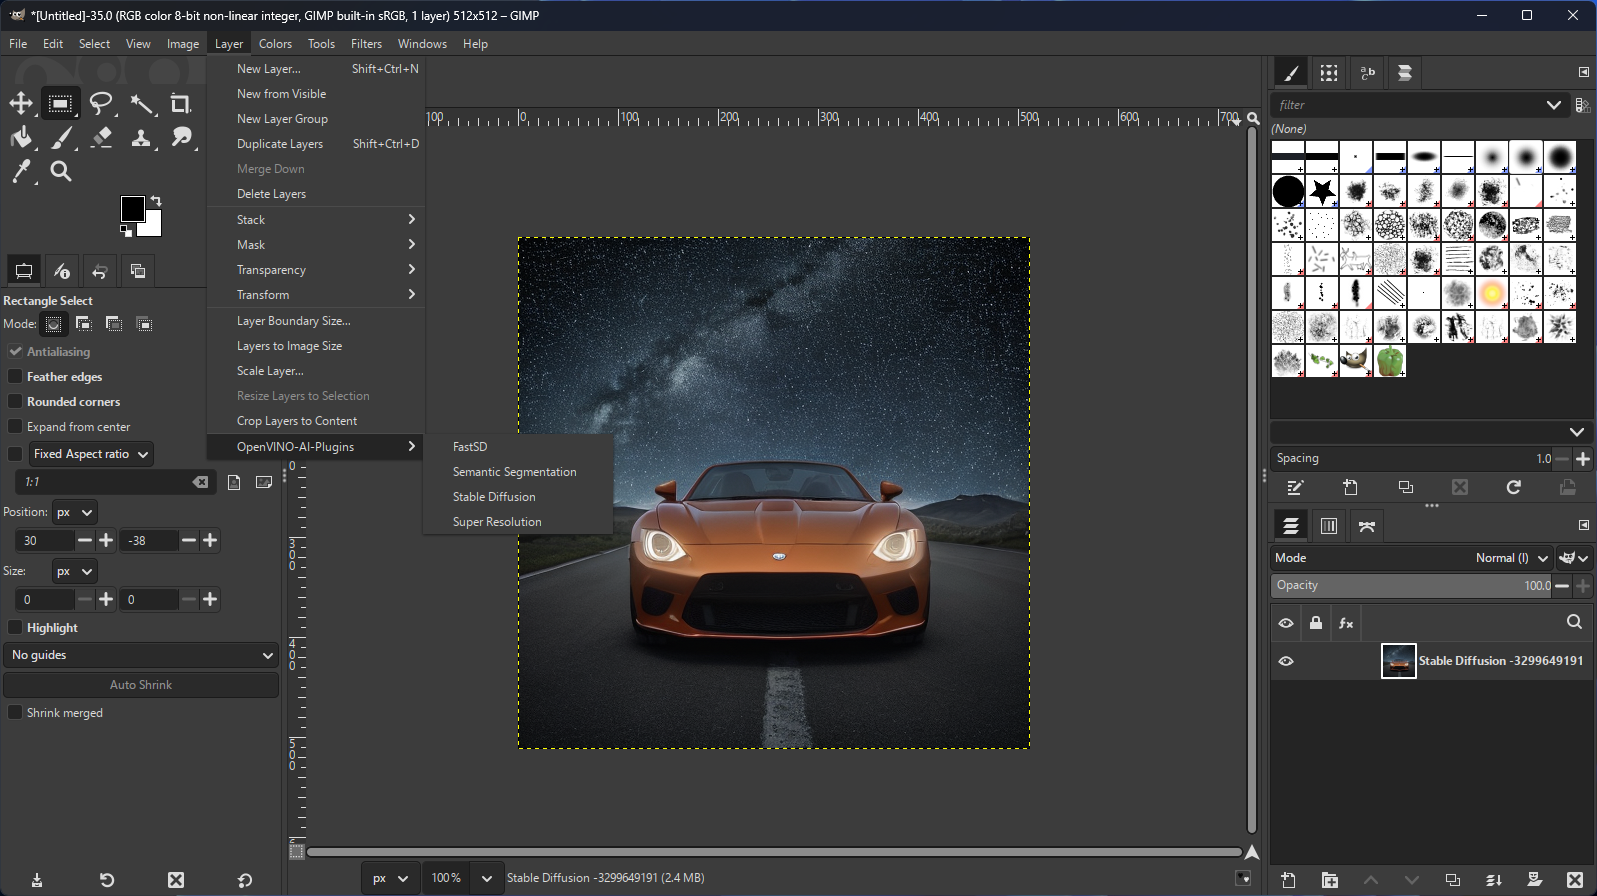Choose Subtract from selection mode
This screenshot has height=896, width=1597.
coord(114,324)
